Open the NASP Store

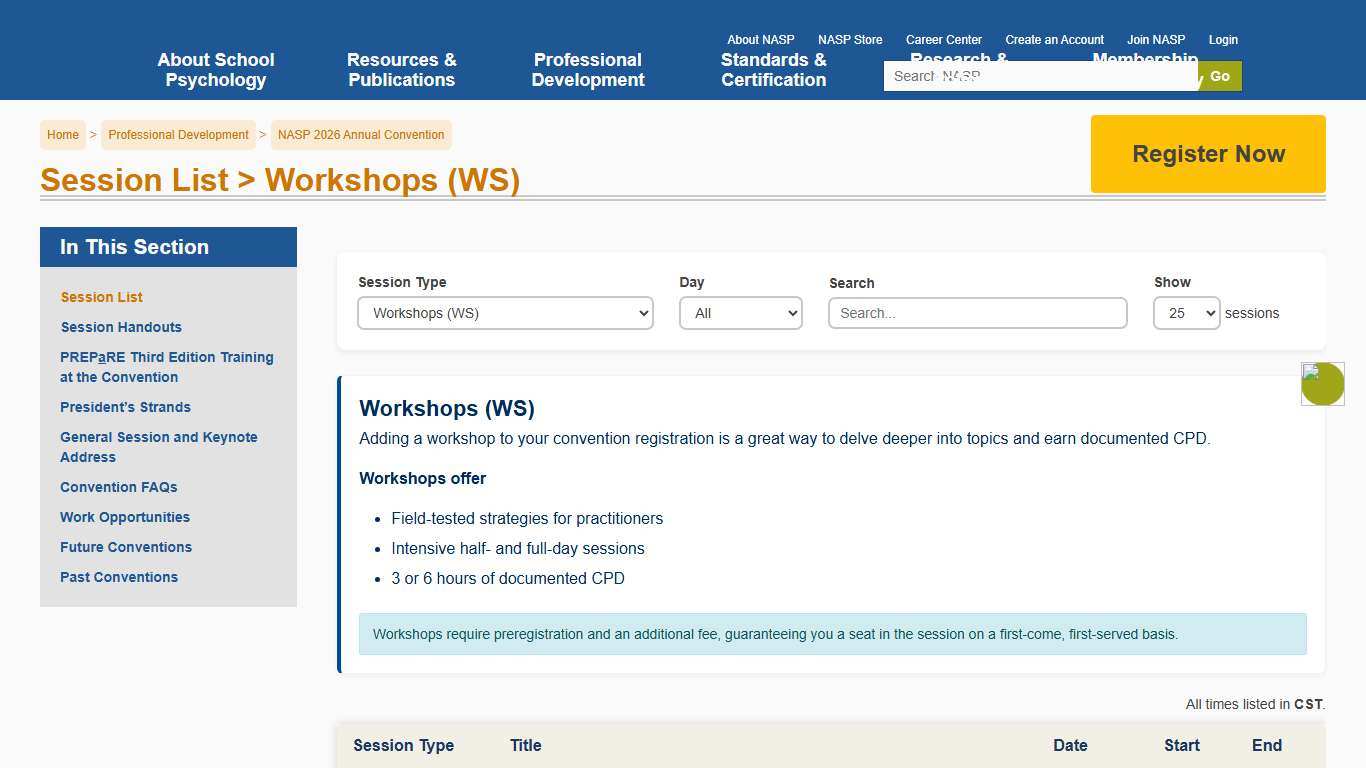point(849,40)
